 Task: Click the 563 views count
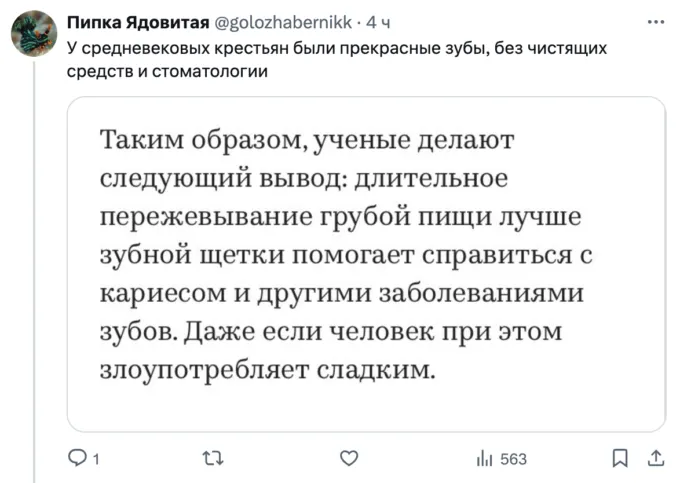tap(512, 459)
